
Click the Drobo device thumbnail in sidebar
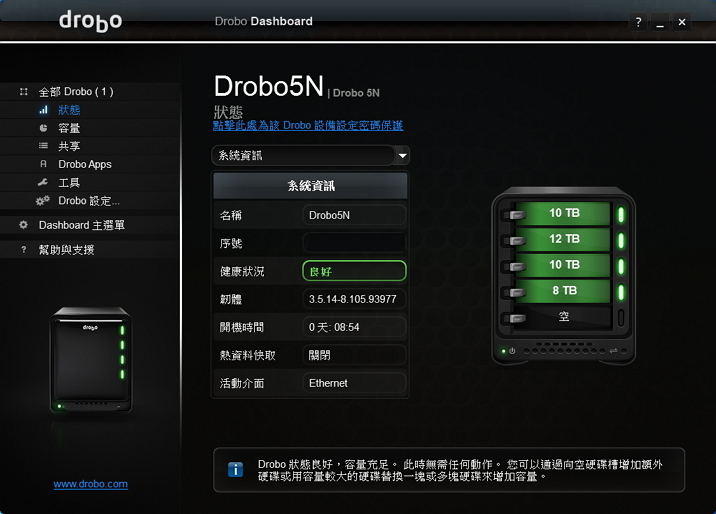pos(91,360)
